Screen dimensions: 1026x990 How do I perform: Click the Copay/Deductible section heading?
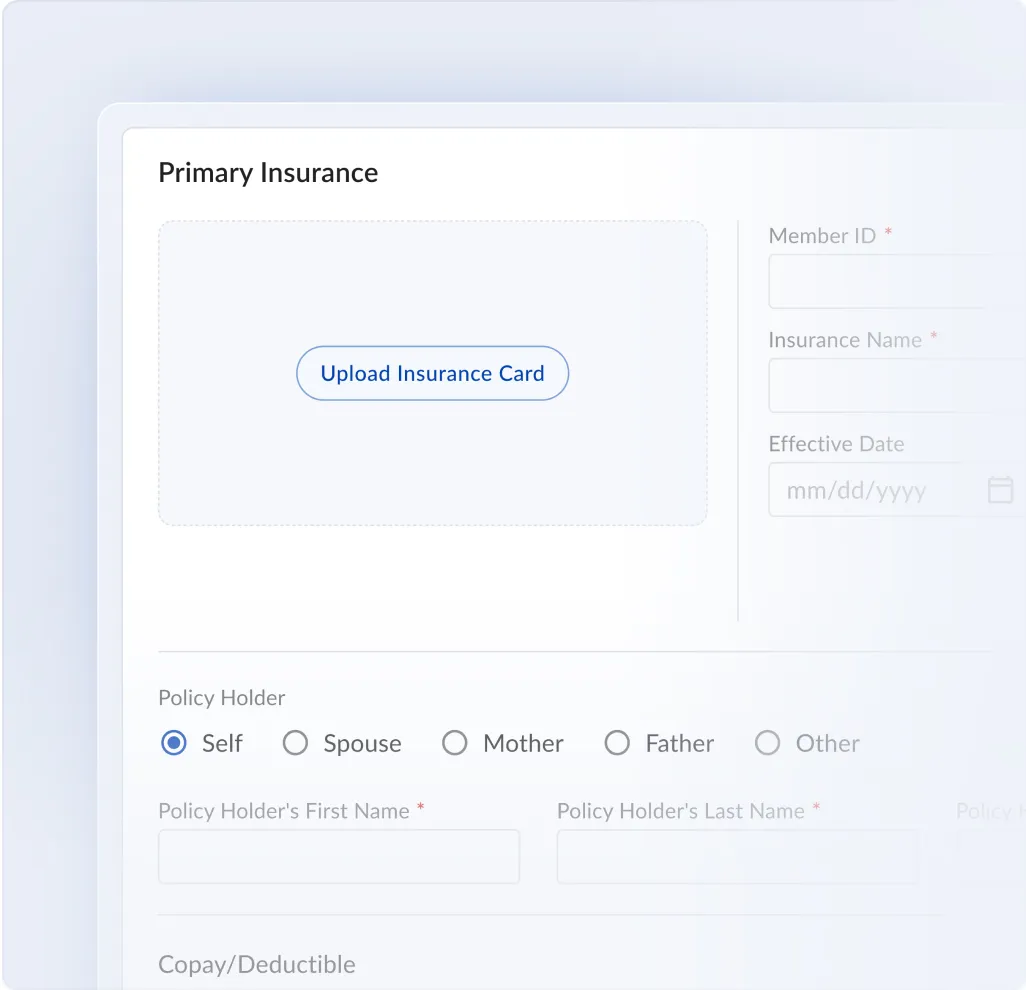257,964
